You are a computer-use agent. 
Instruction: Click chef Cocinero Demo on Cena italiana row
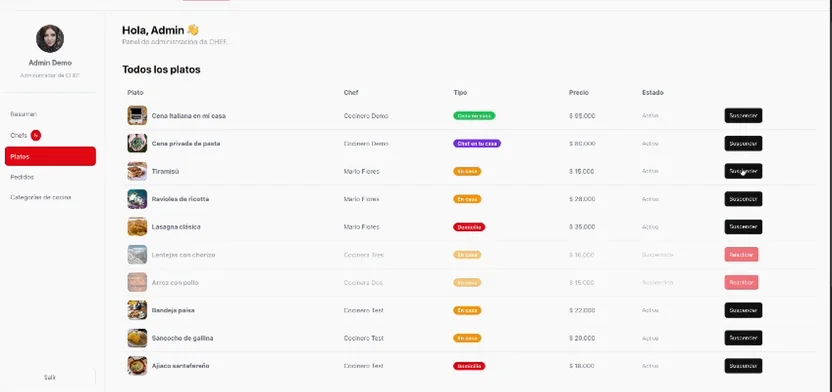(366, 116)
